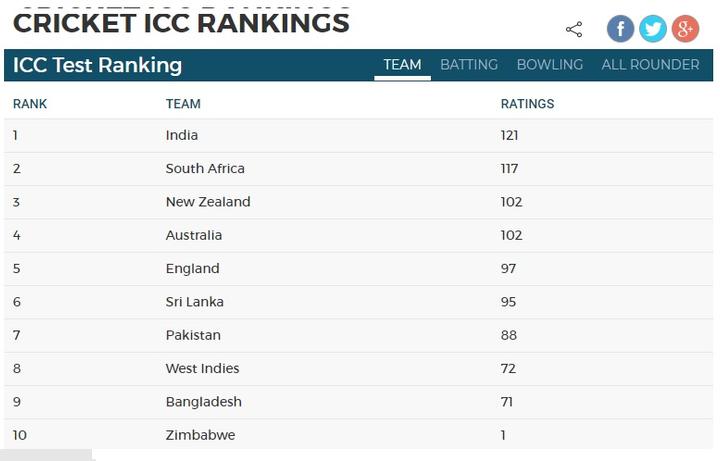The image size is (720, 461).
Task: Switch to the TEAM tab
Action: pos(402,65)
